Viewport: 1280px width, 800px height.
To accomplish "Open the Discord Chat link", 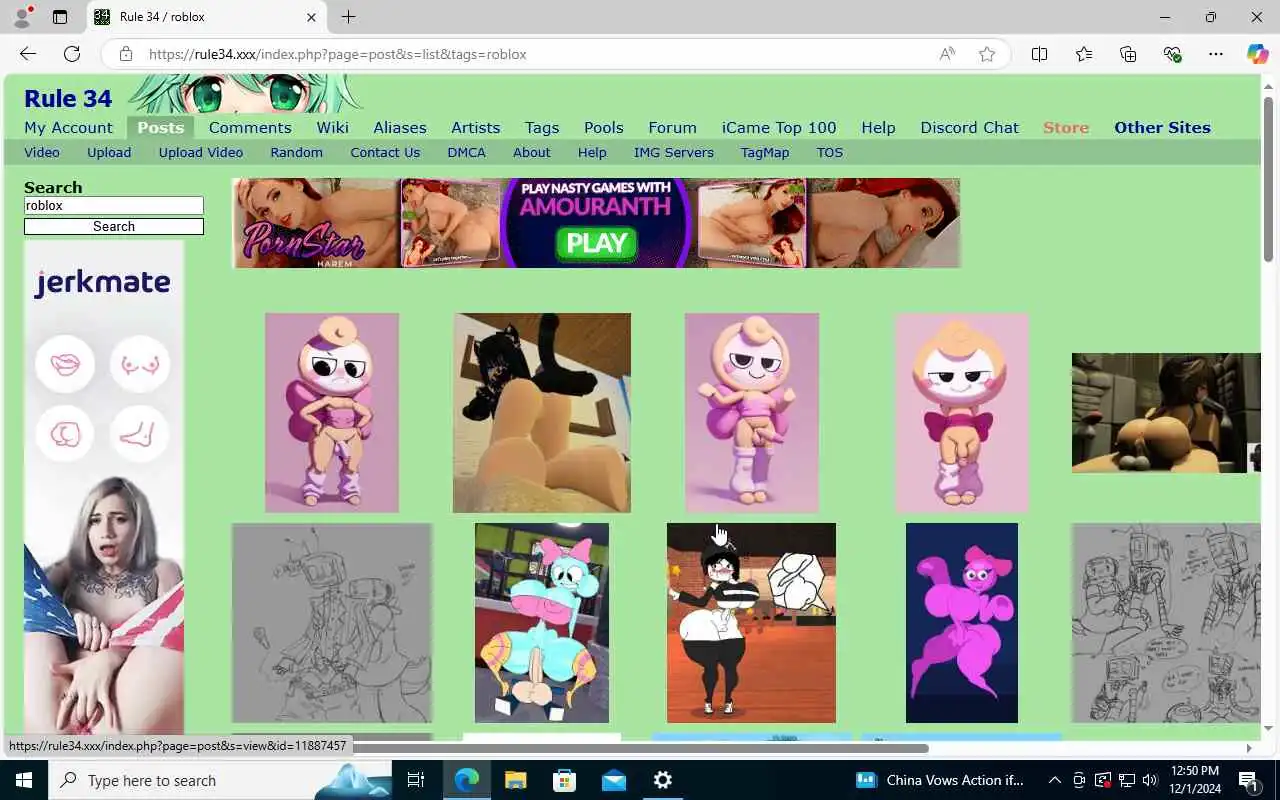I will [x=970, y=128].
